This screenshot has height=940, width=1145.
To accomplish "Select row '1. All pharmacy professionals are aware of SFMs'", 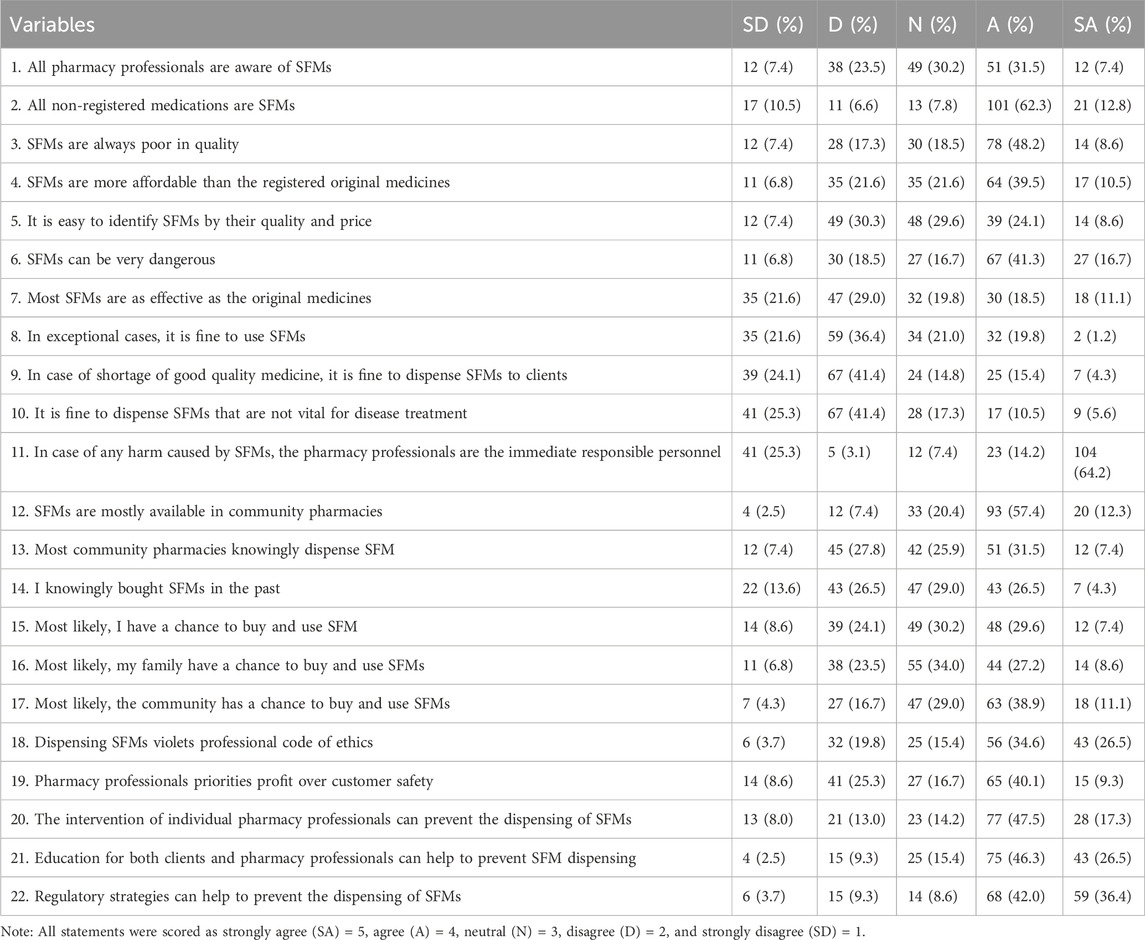I will tap(572, 67).
